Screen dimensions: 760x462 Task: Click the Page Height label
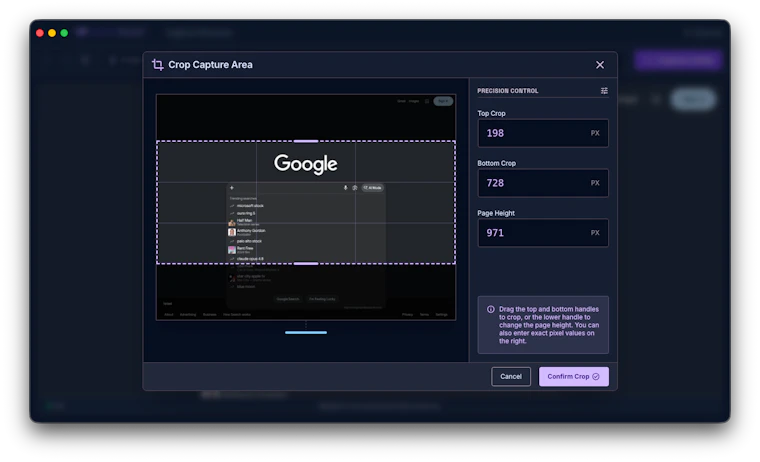click(x=496, y=213)
